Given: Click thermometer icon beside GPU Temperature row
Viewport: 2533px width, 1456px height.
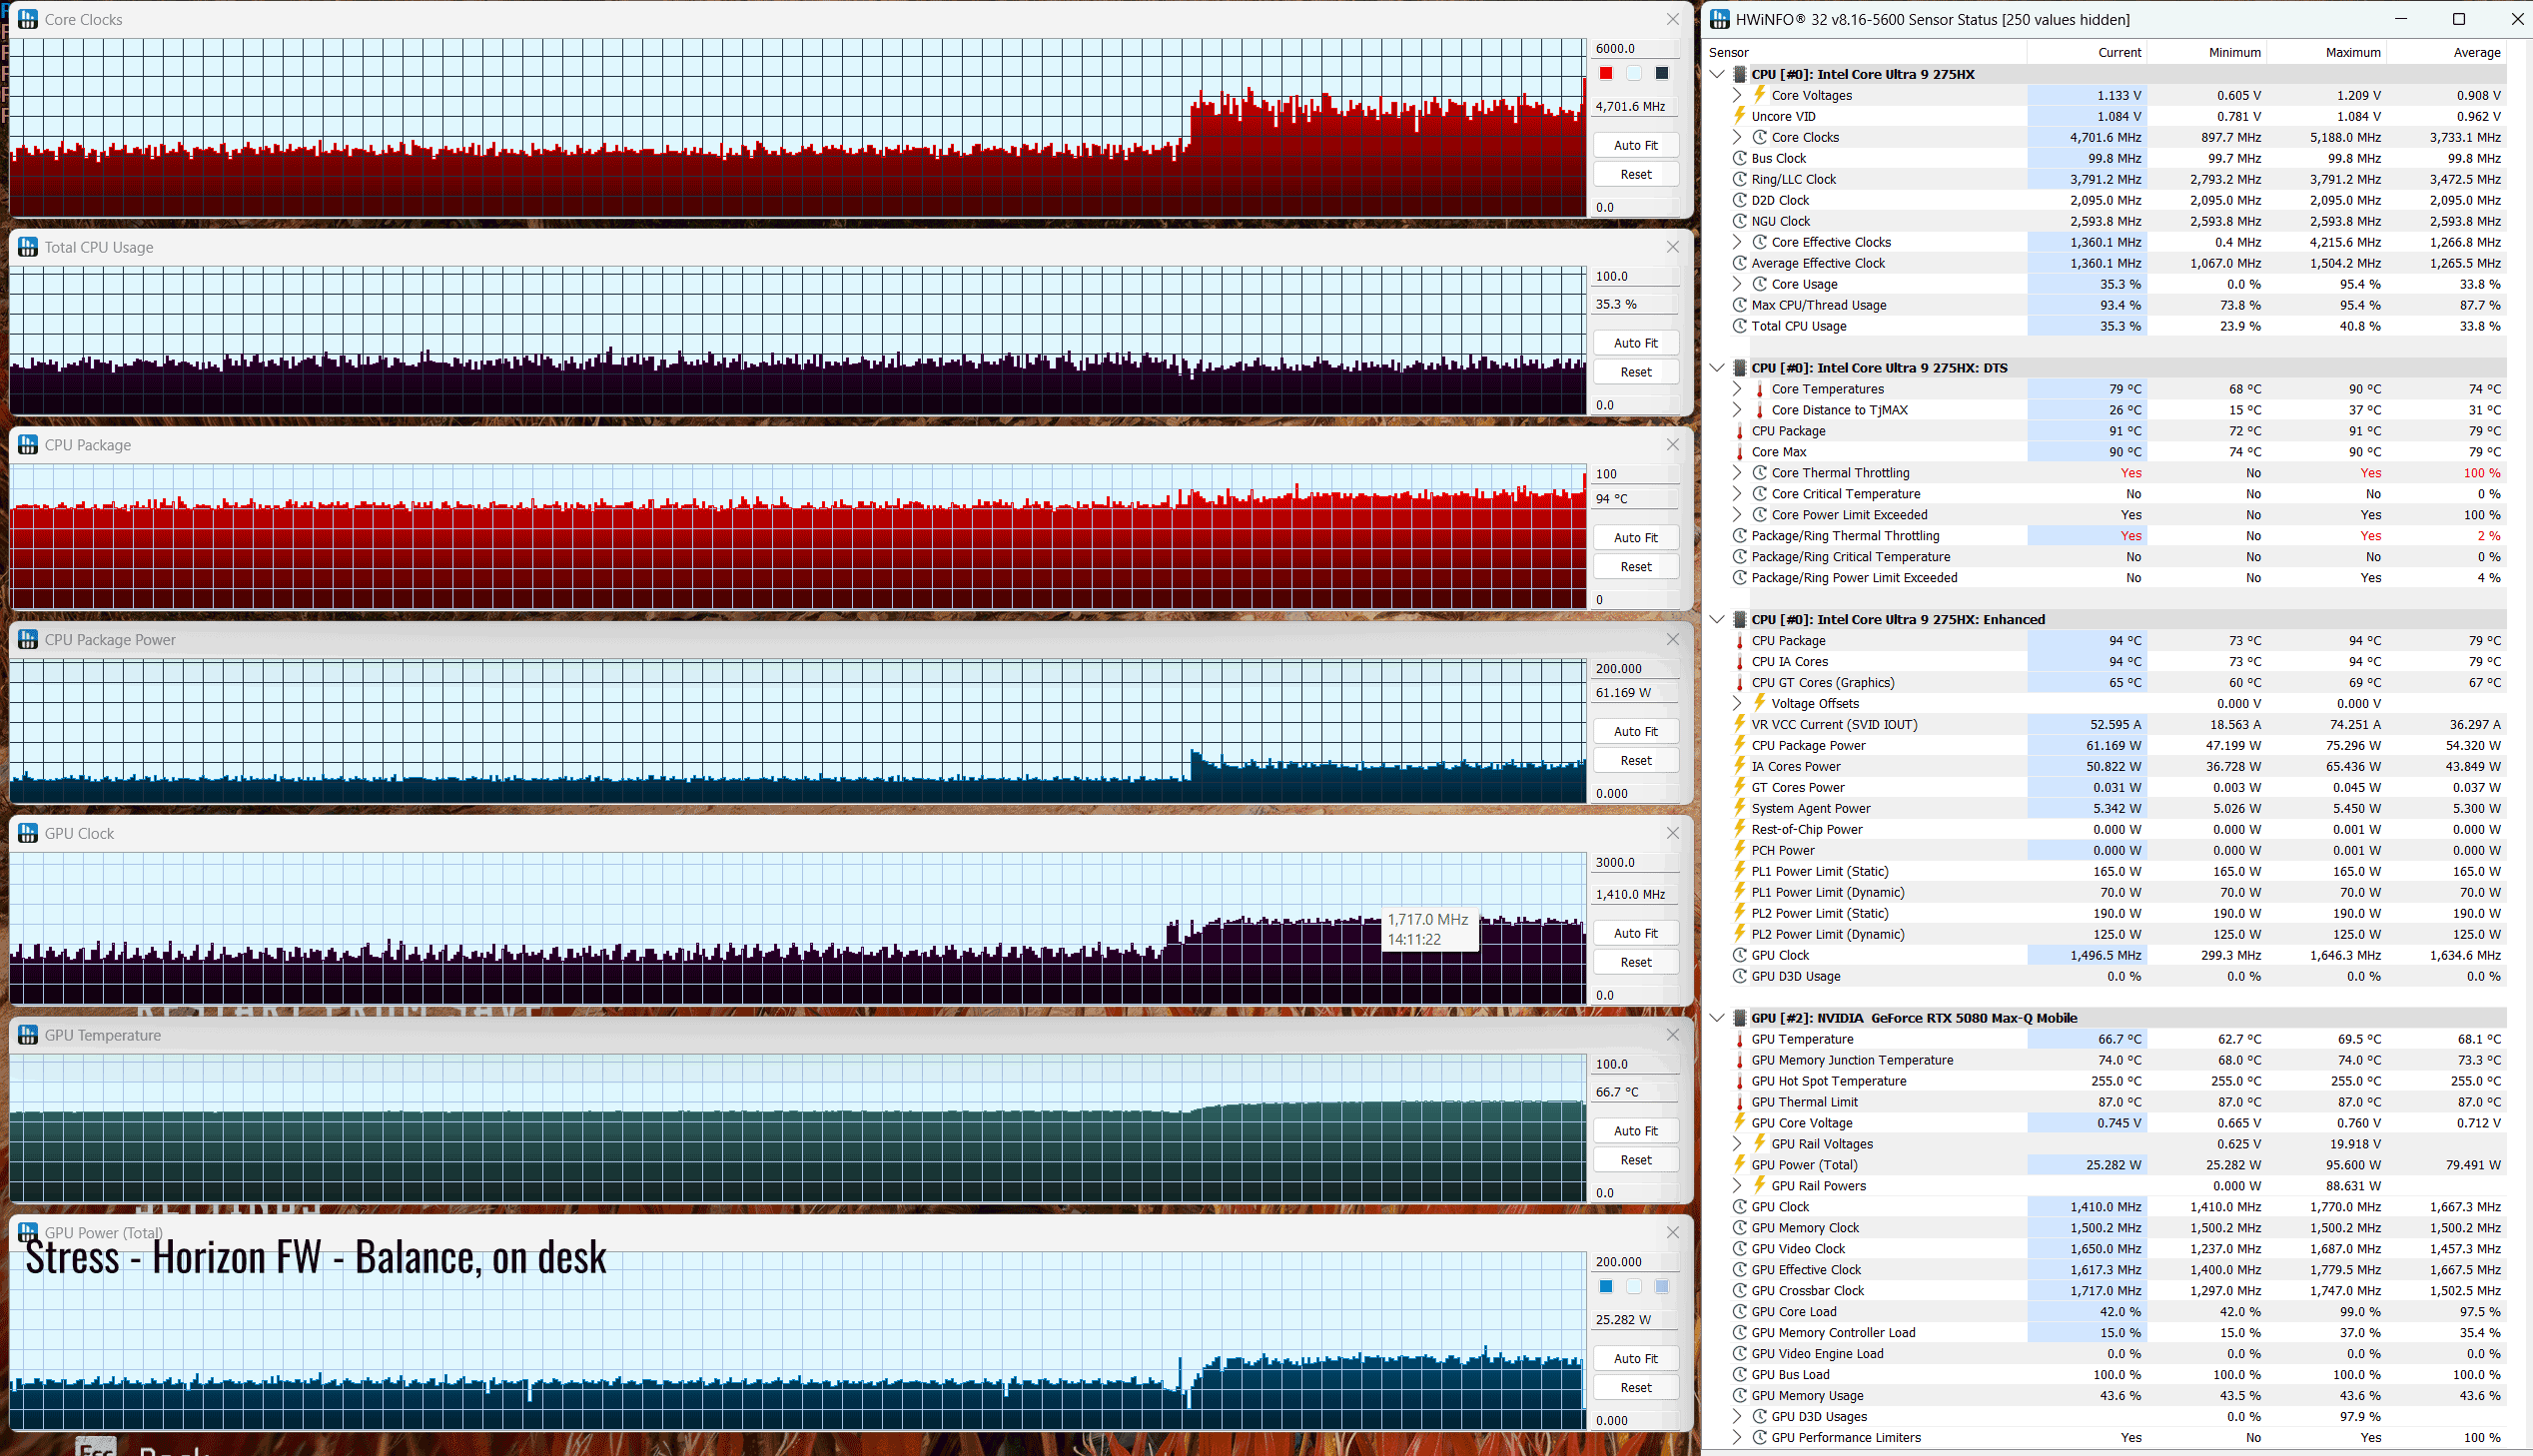Looking at the screenshot, I should click(x=1740, y=1039).
